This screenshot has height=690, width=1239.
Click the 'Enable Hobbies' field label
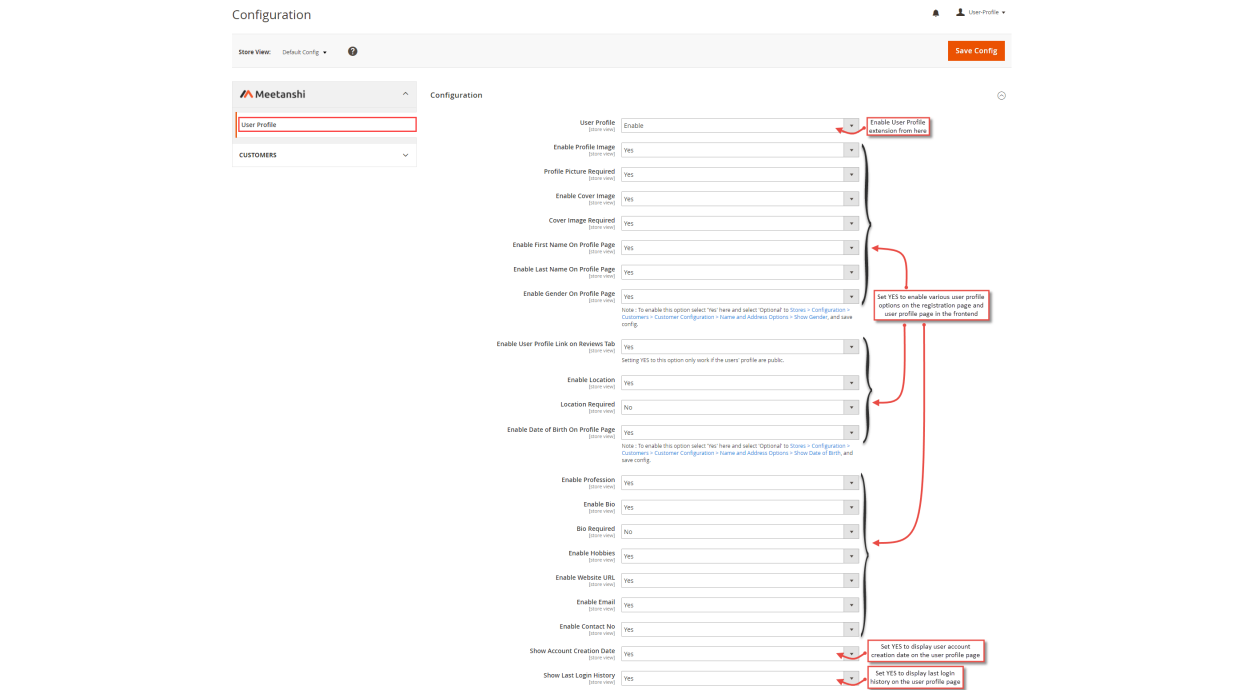click(x=592, y=553)
